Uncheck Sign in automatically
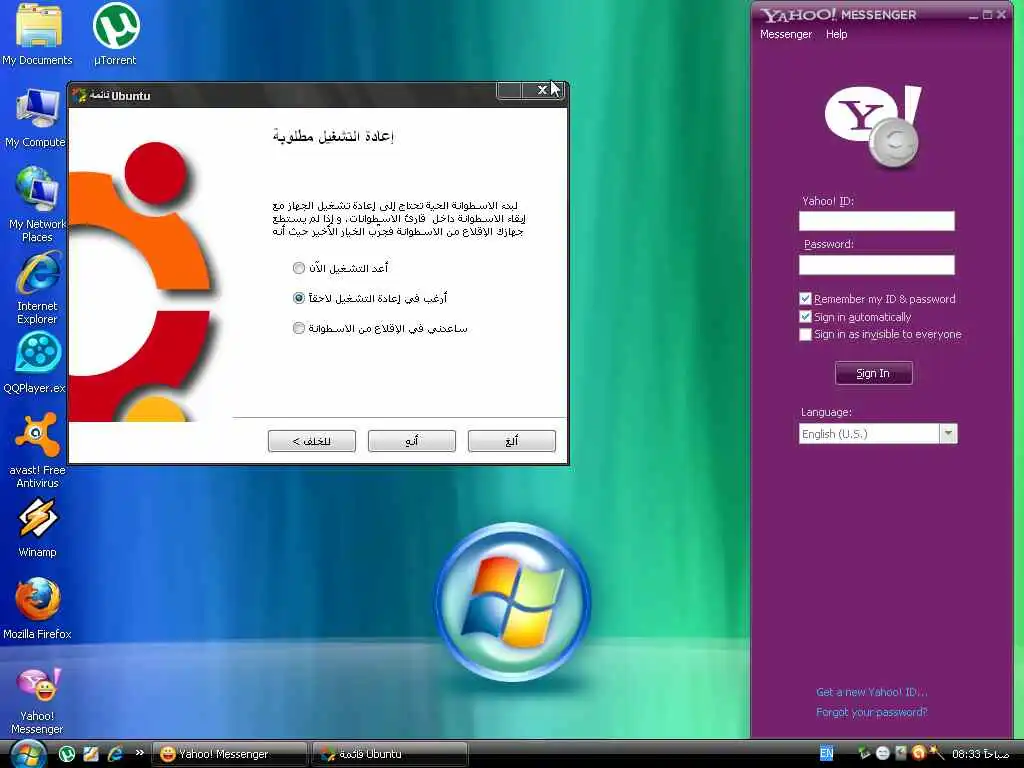Screen dimensions: 1024x768 pyautogui.click(x=805, y=317)
